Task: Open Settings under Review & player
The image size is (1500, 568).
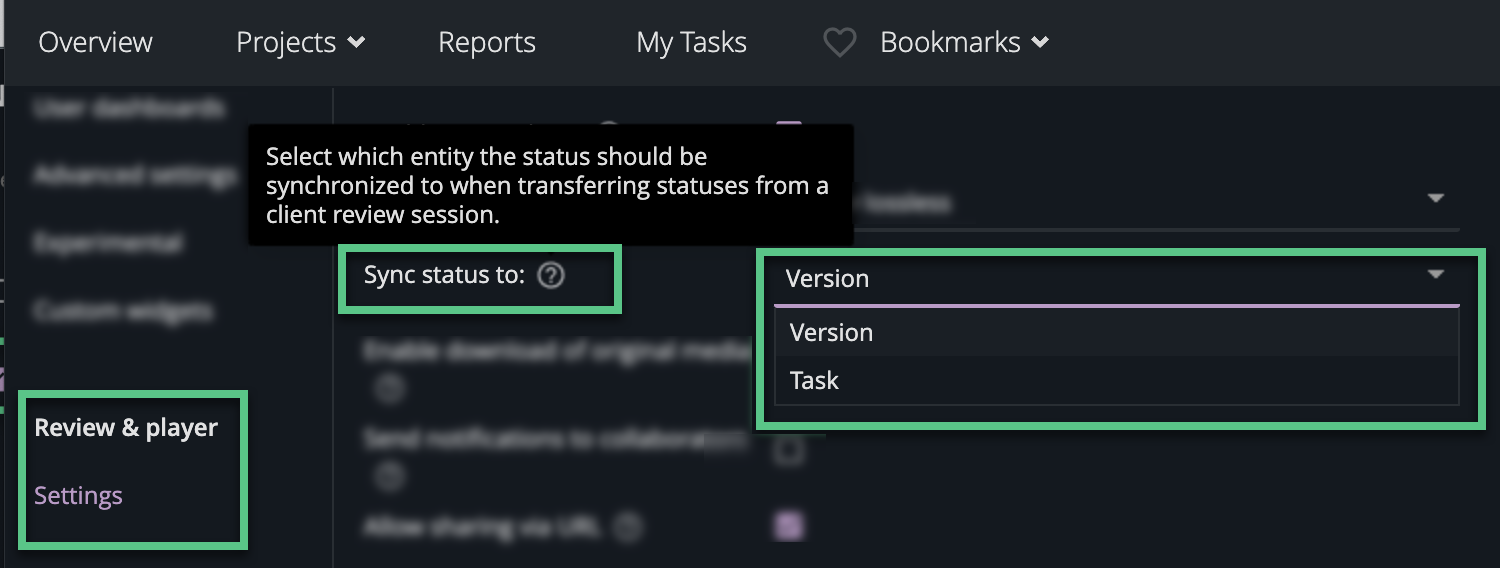Action: [x=78, y=495]
